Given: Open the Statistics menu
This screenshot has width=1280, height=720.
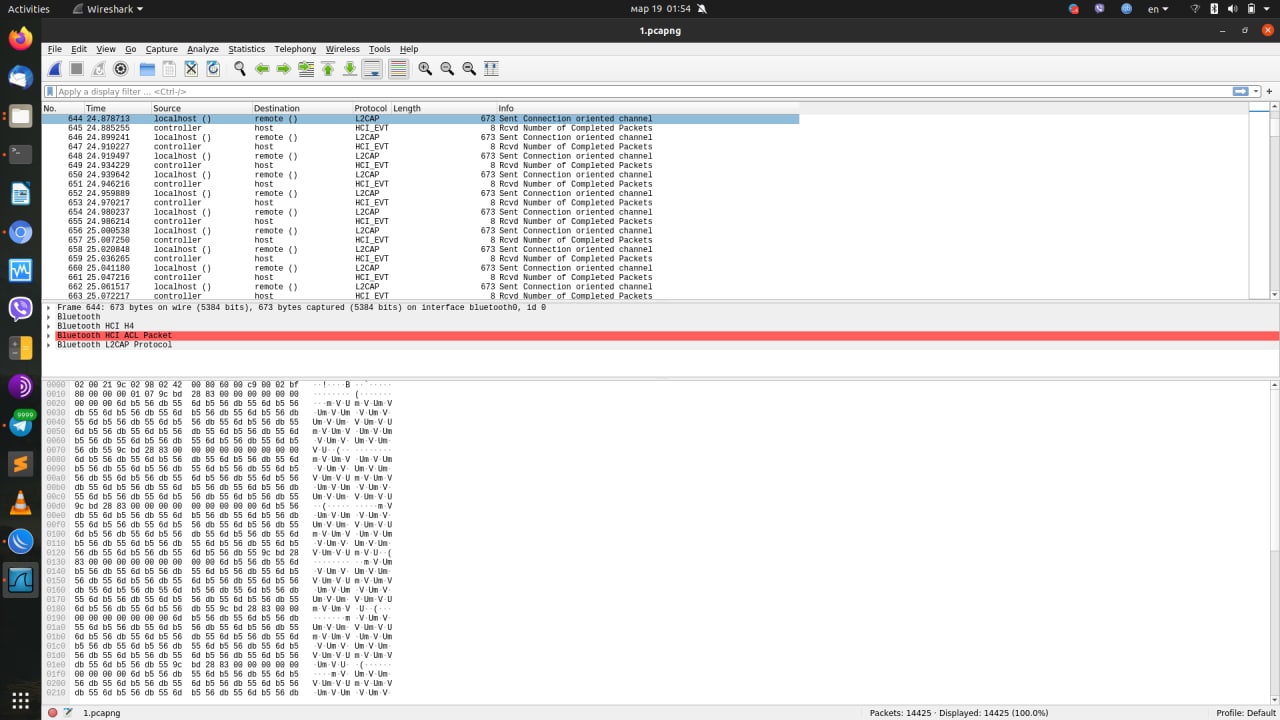Looking at the screenshot, I should pos(247,49).
